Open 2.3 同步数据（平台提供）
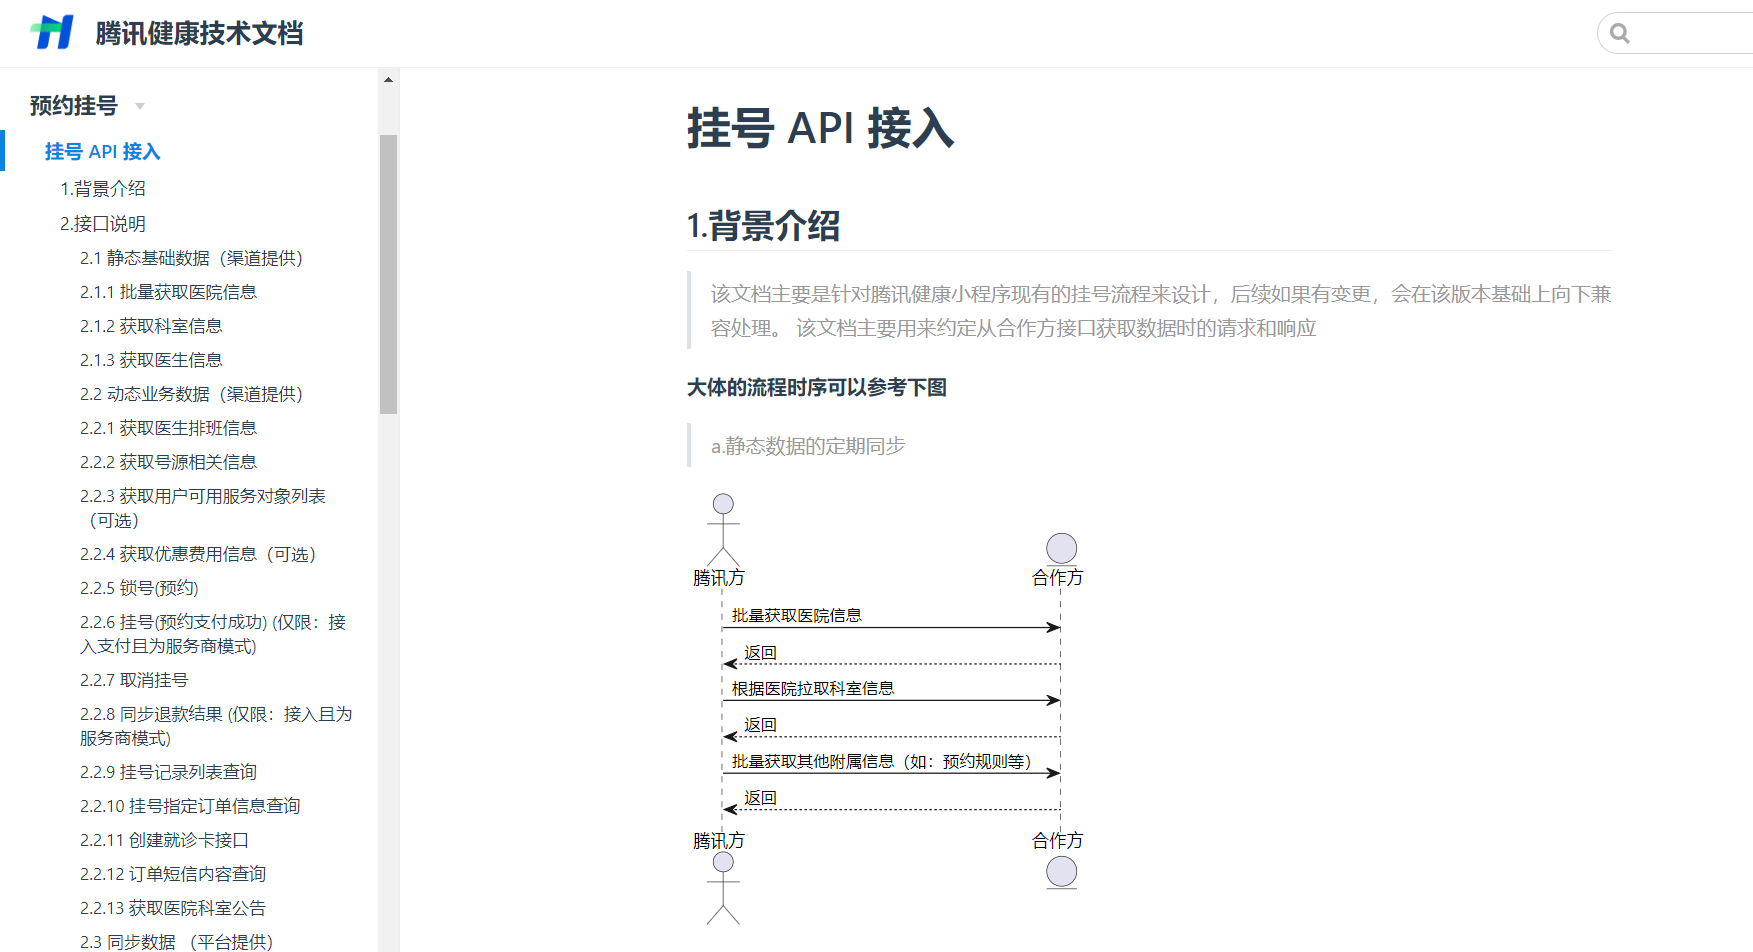1753x952 pixels. [x=176, y=942]
